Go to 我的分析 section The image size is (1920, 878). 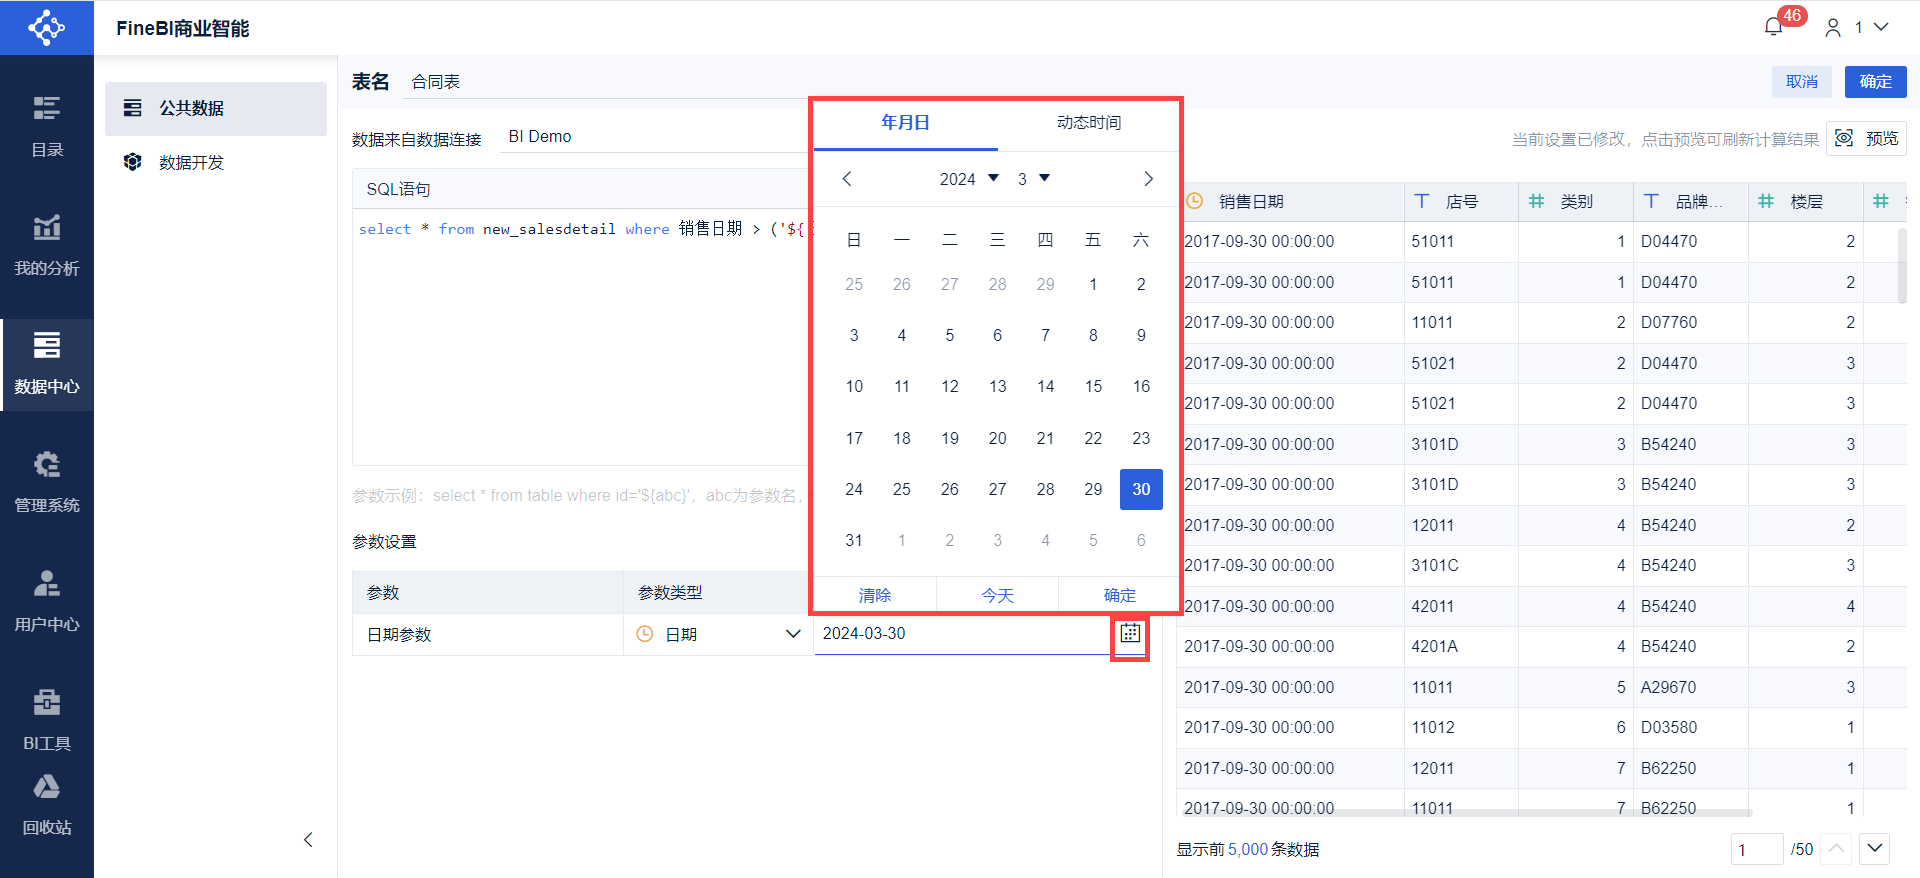click(x=47, y=245)
